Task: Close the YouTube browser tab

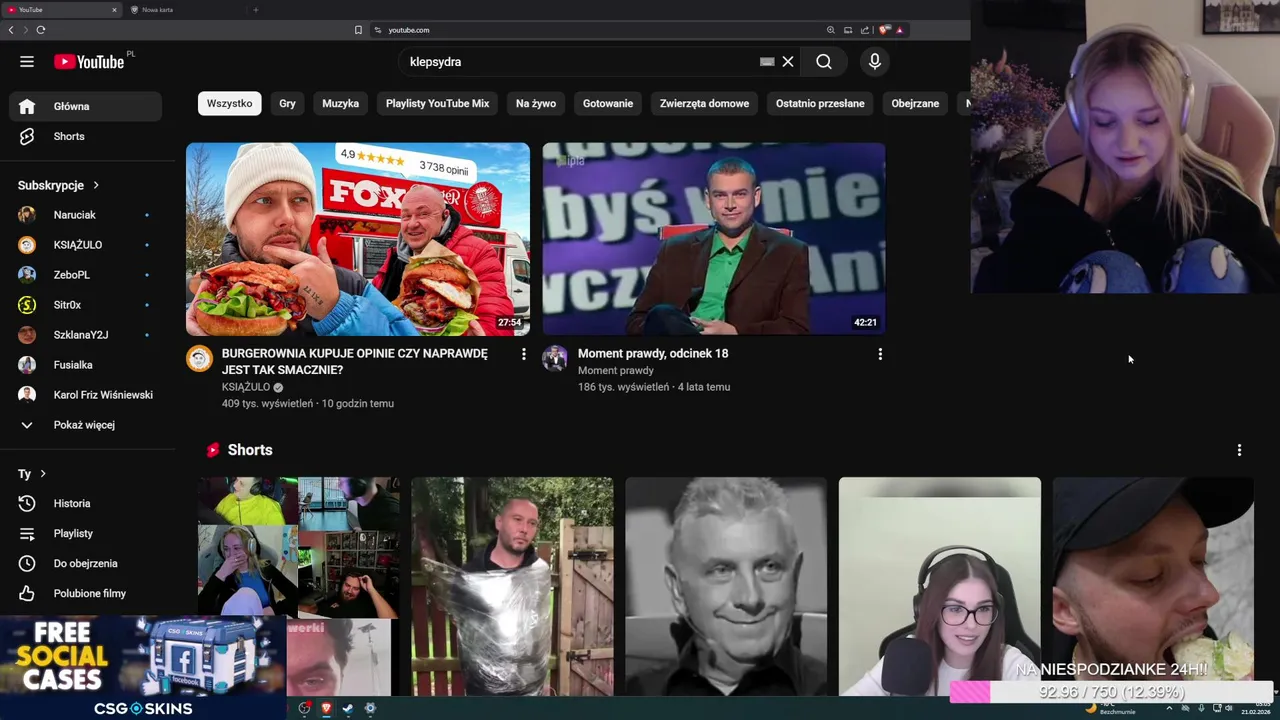Action: (114, 10)
